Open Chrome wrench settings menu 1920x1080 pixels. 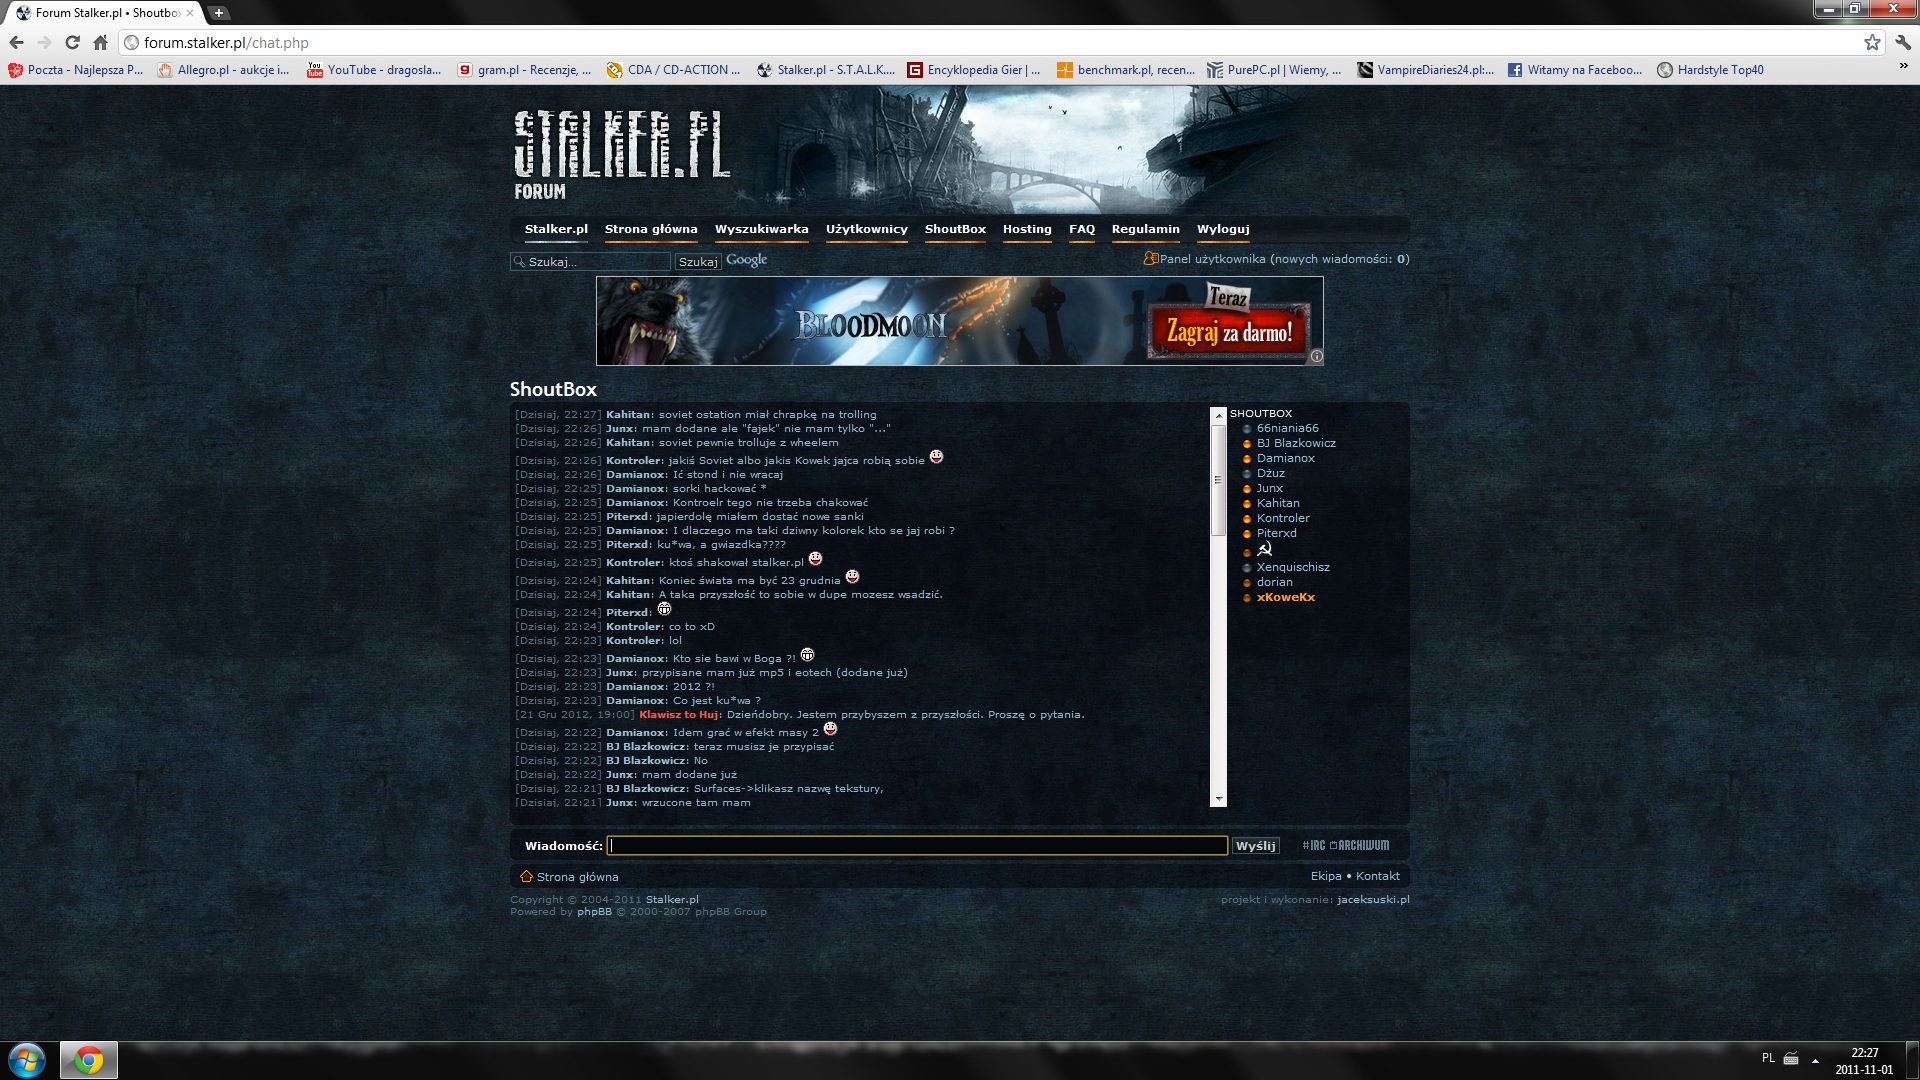click(x=1903, y=42)
